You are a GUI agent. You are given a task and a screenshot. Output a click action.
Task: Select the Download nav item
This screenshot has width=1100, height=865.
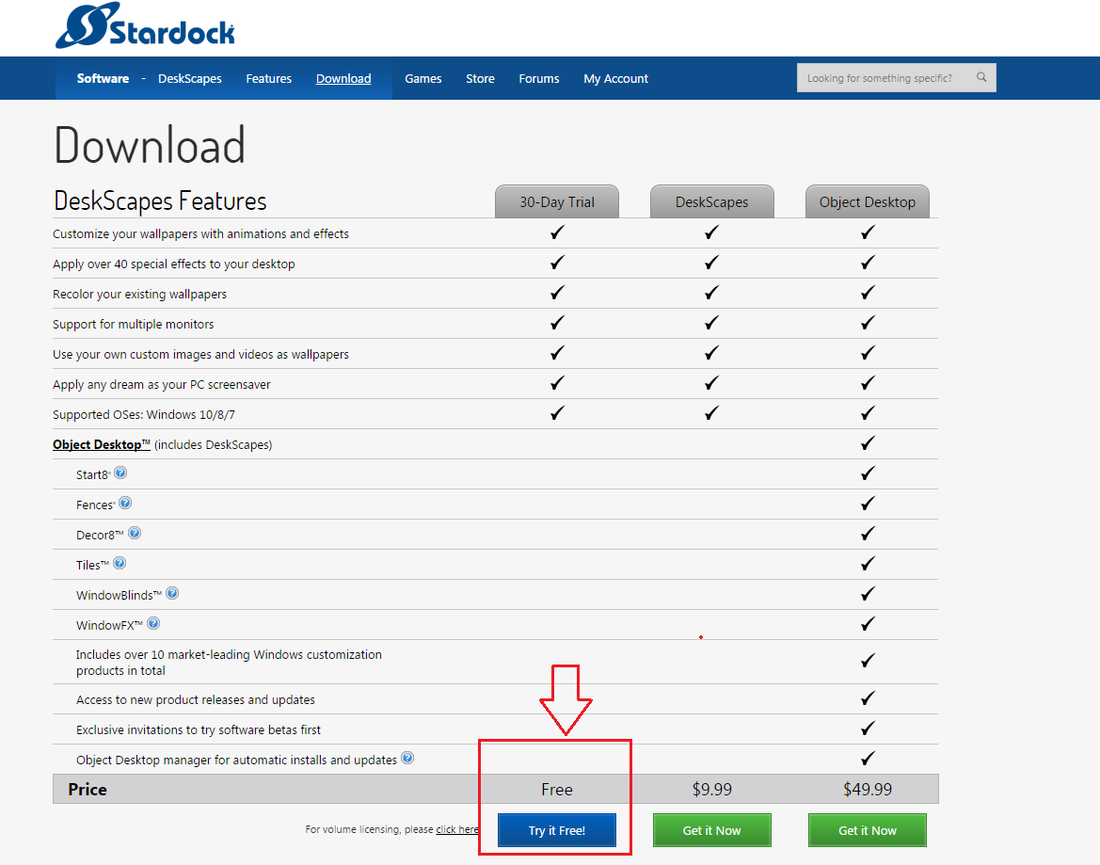click(343, 79)
